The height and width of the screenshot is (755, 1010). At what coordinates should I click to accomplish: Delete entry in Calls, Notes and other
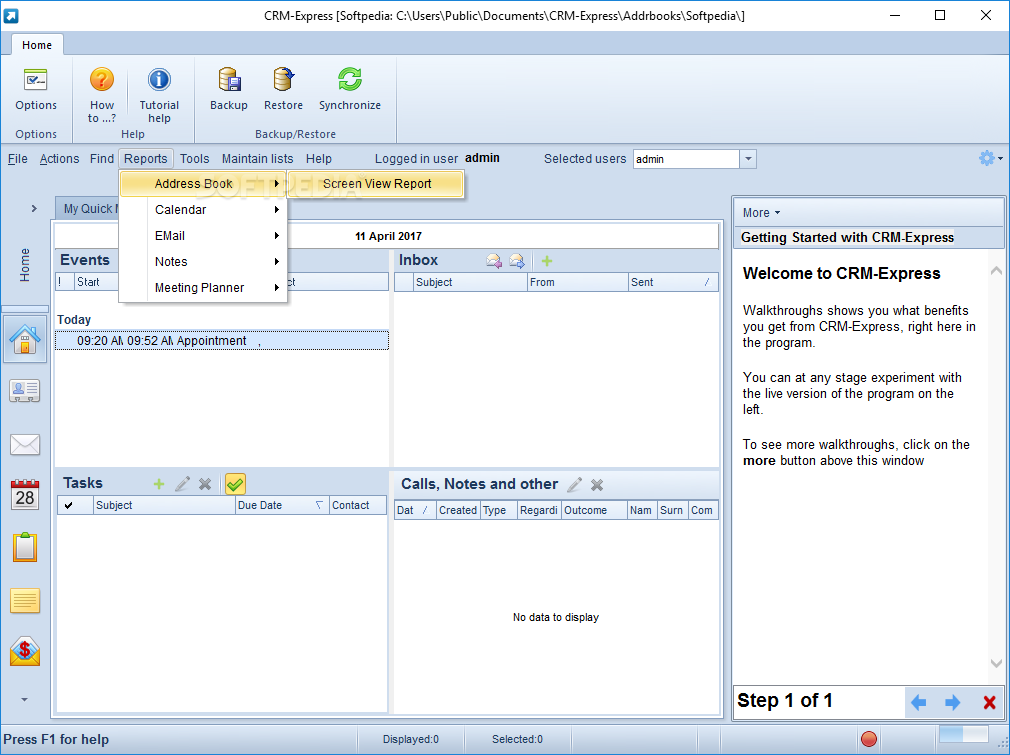[x=597, y=485]
